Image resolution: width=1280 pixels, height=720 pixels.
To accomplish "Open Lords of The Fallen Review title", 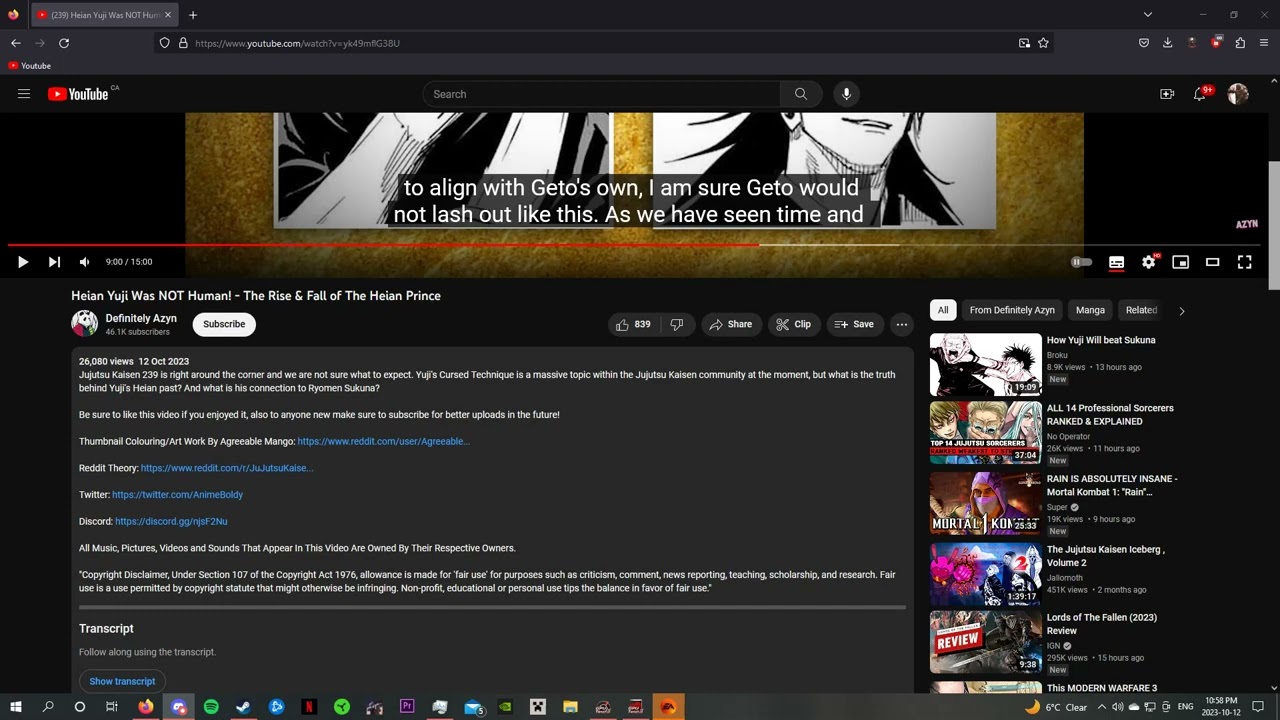I will point(1102,624).
